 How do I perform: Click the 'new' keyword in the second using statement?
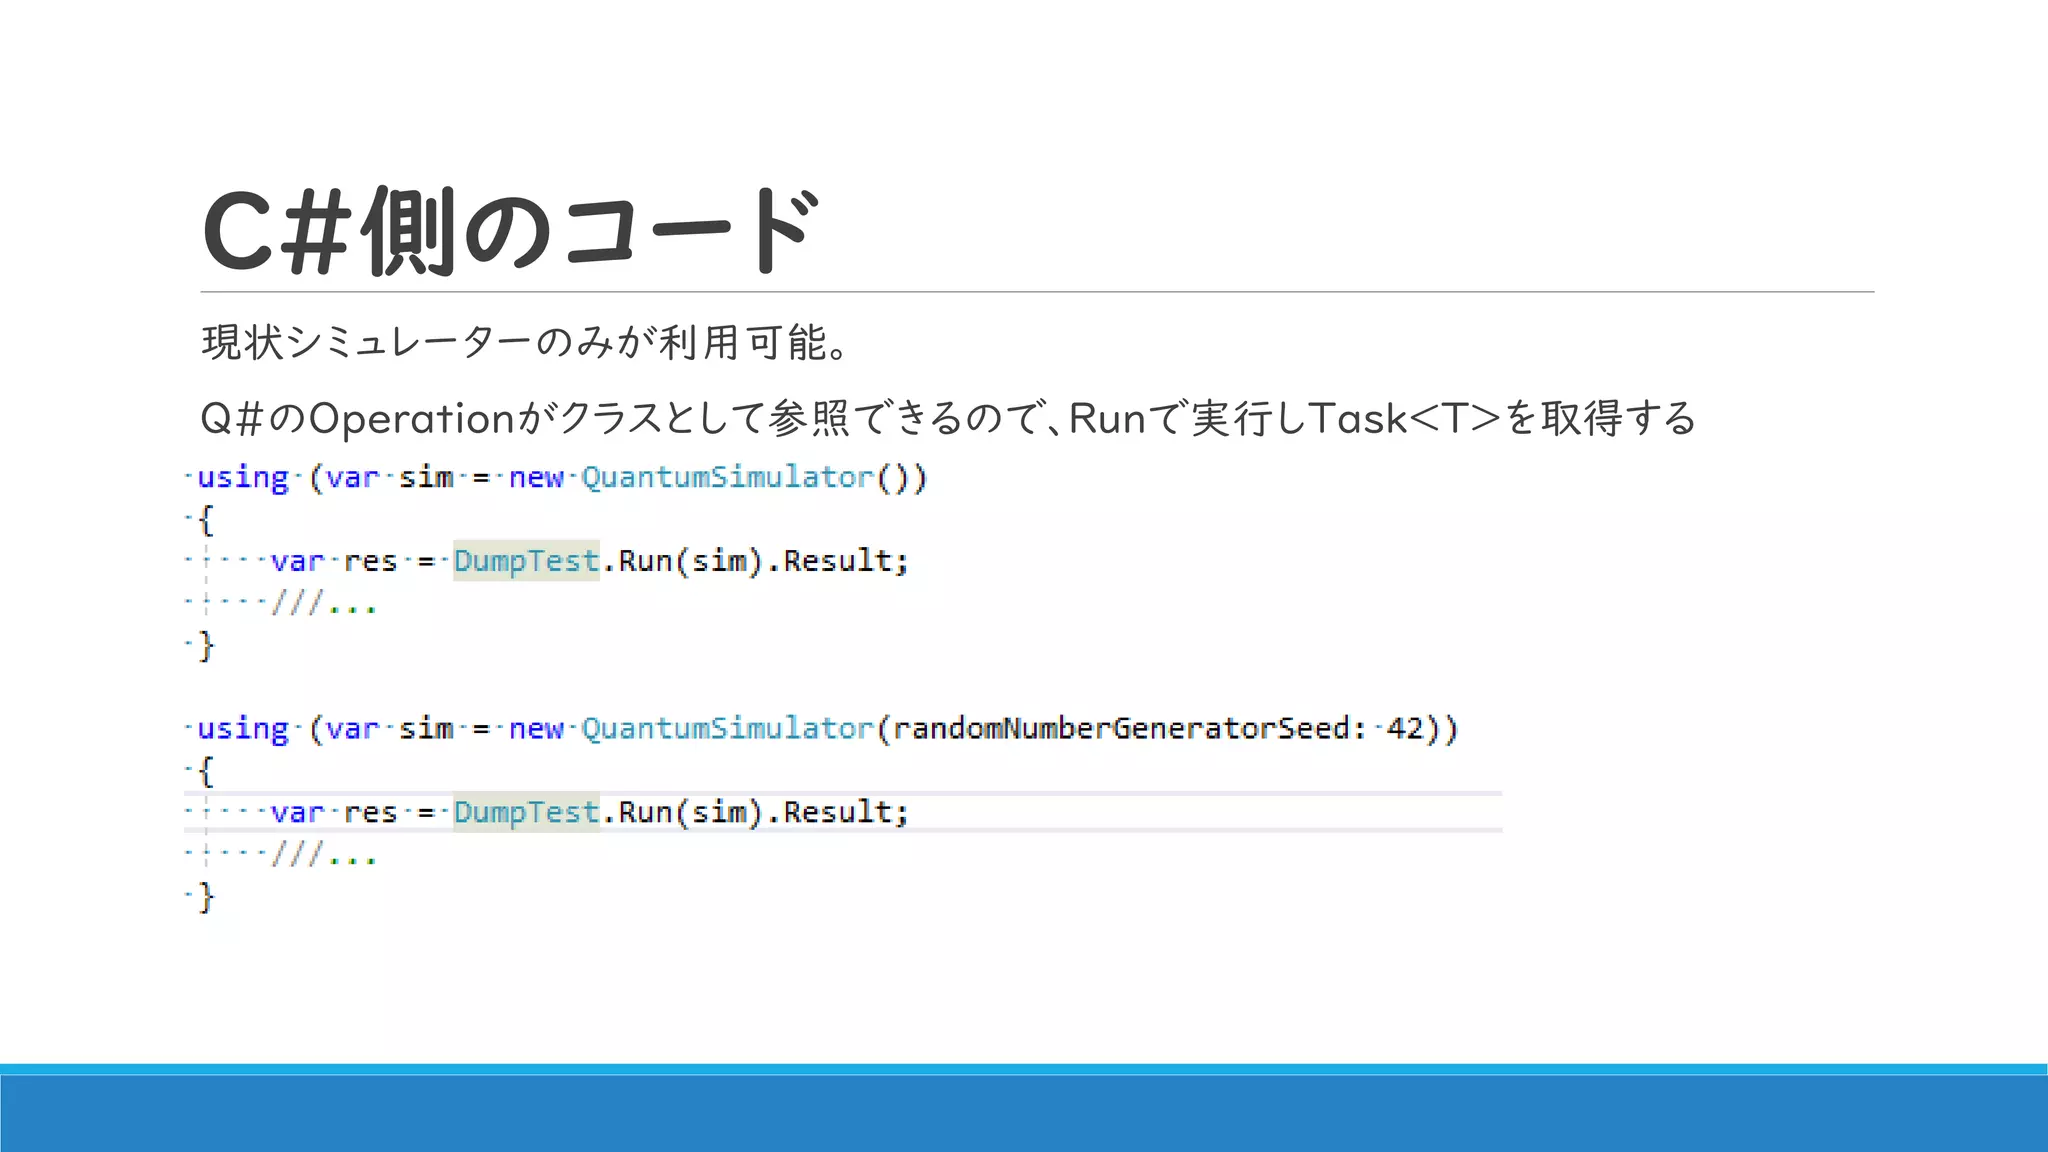(536, 729)
